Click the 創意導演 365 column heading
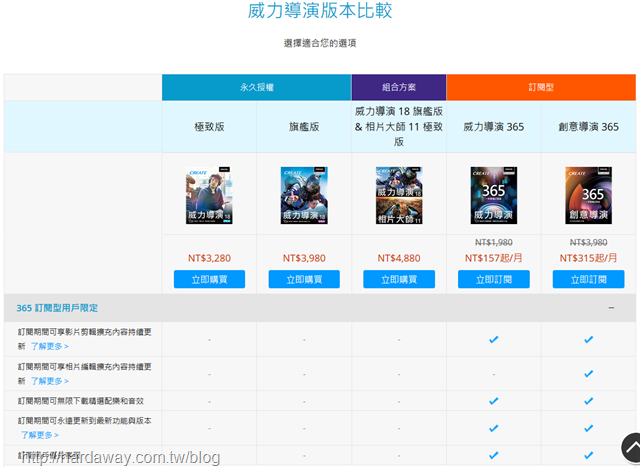 [588, 127]
